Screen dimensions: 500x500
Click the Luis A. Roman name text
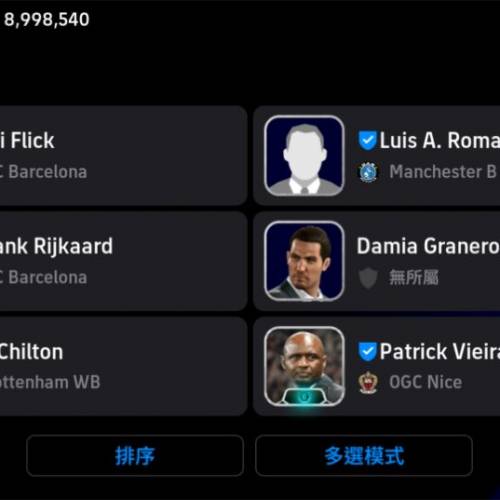point(440,140)
